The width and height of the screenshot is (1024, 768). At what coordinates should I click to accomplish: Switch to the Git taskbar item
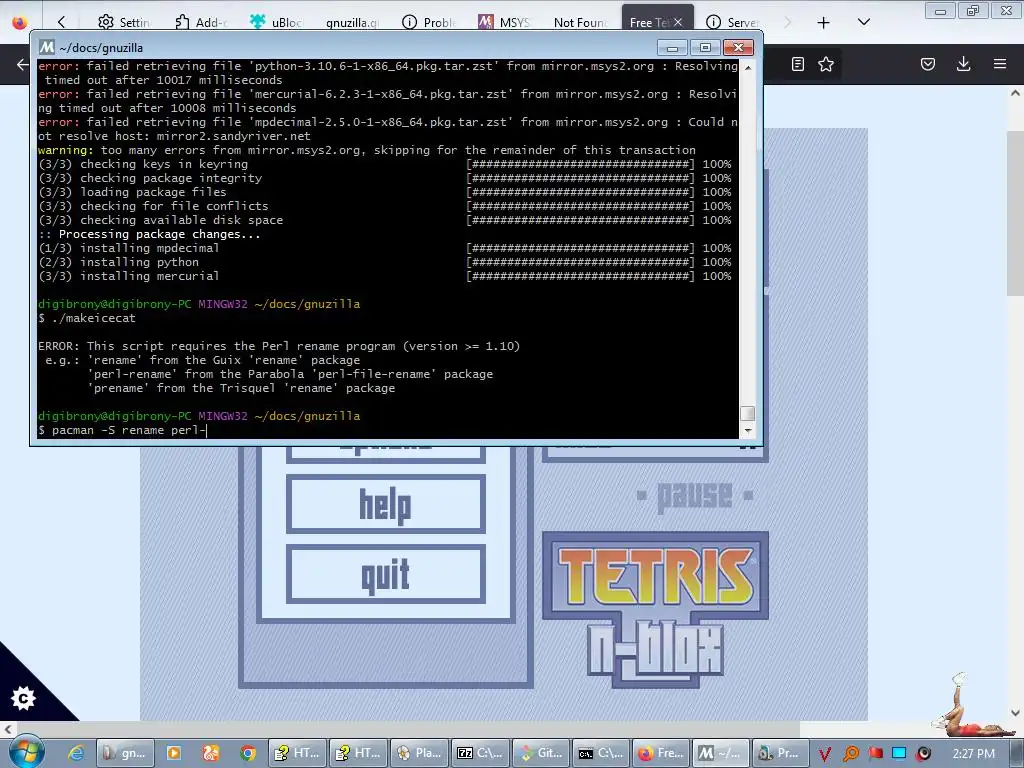[x=540, y=753]
